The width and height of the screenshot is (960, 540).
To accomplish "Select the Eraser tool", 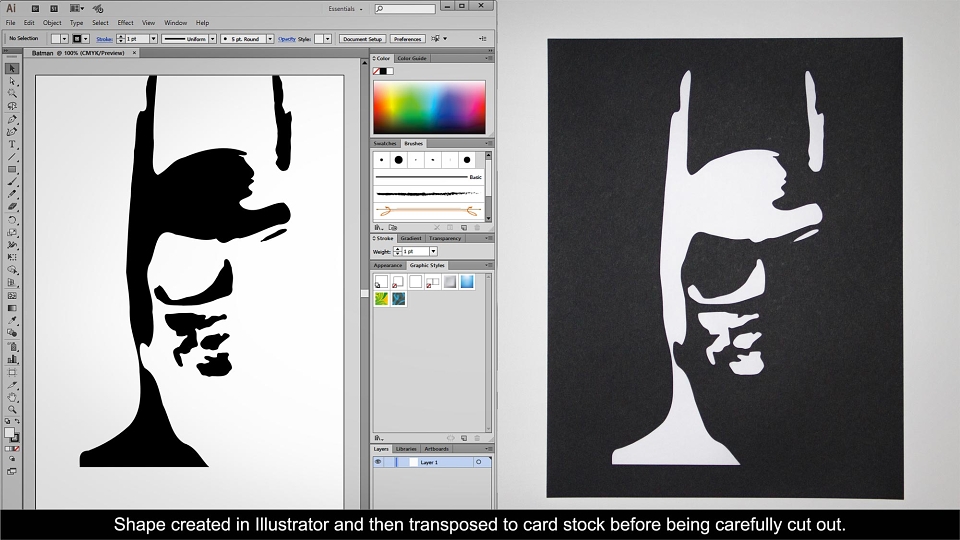I will click(x=12, y=207).
